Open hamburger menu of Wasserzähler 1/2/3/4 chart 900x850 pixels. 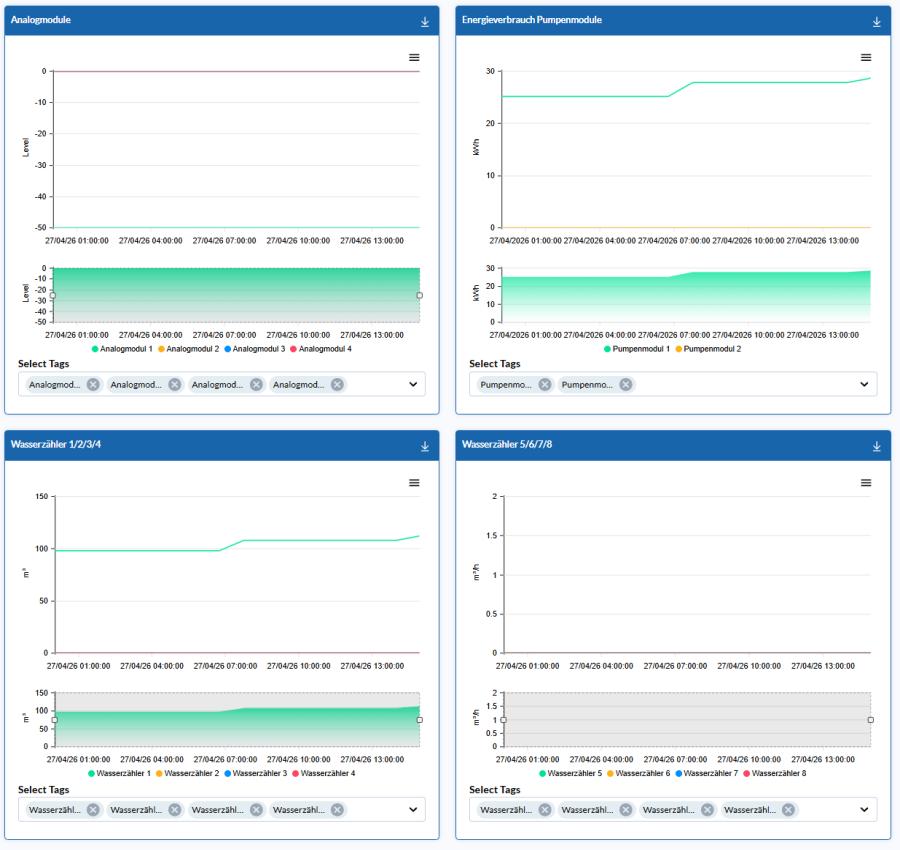[414, 483]
